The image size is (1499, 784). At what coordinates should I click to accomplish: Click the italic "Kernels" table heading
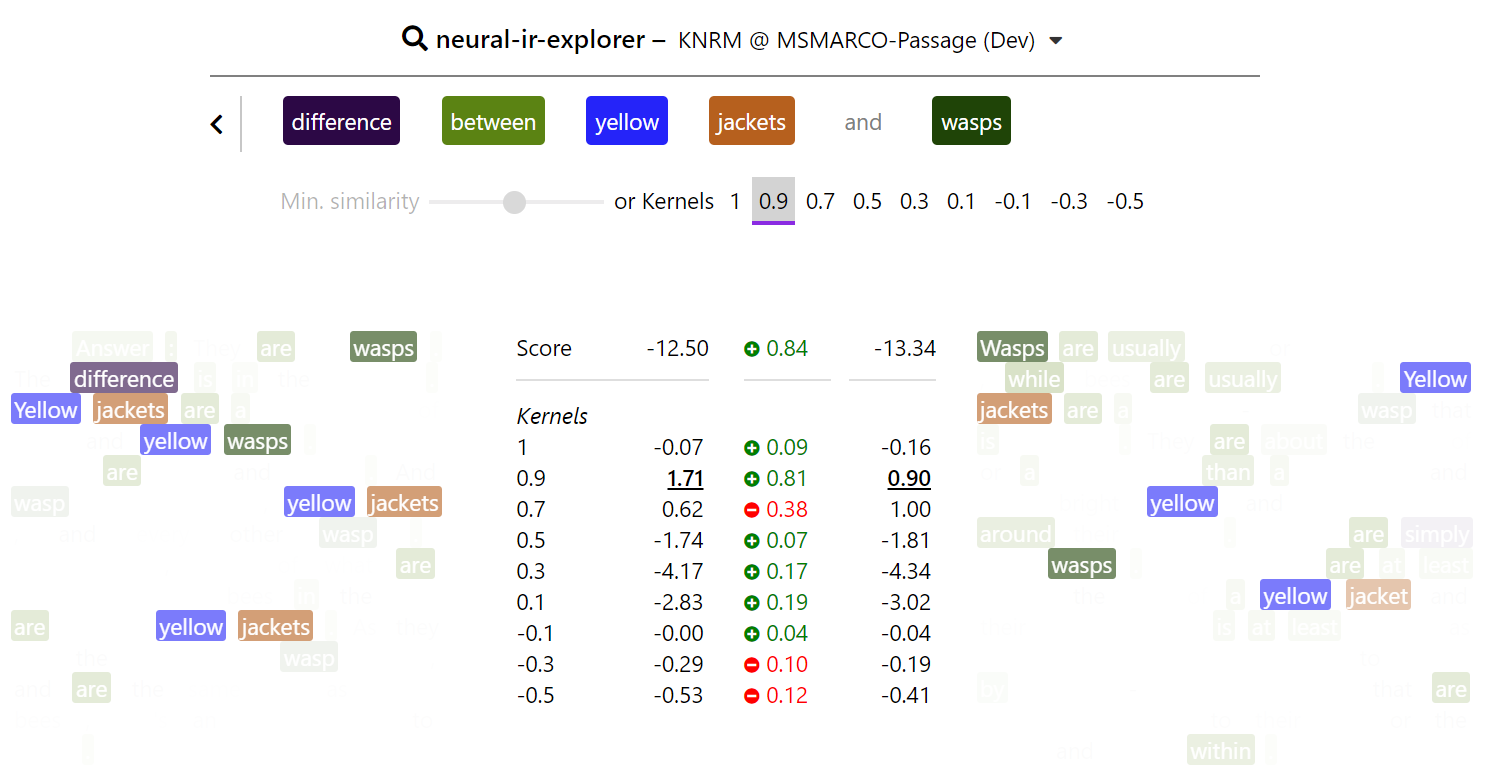click(x=552, y=416)
